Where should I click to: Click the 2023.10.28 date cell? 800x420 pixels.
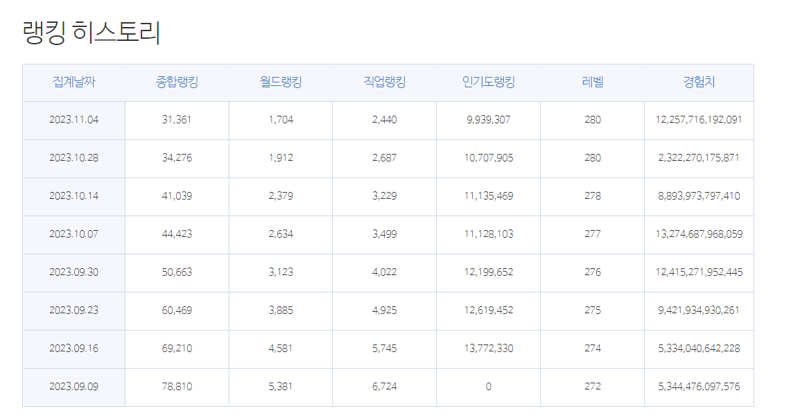click(x=74, y=158)
